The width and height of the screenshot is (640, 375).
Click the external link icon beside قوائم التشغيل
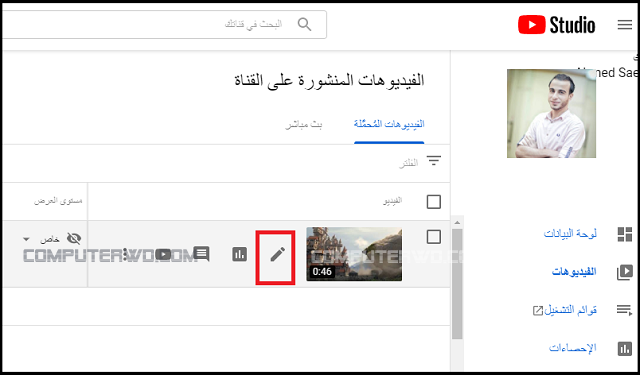(x=538, y=311)
